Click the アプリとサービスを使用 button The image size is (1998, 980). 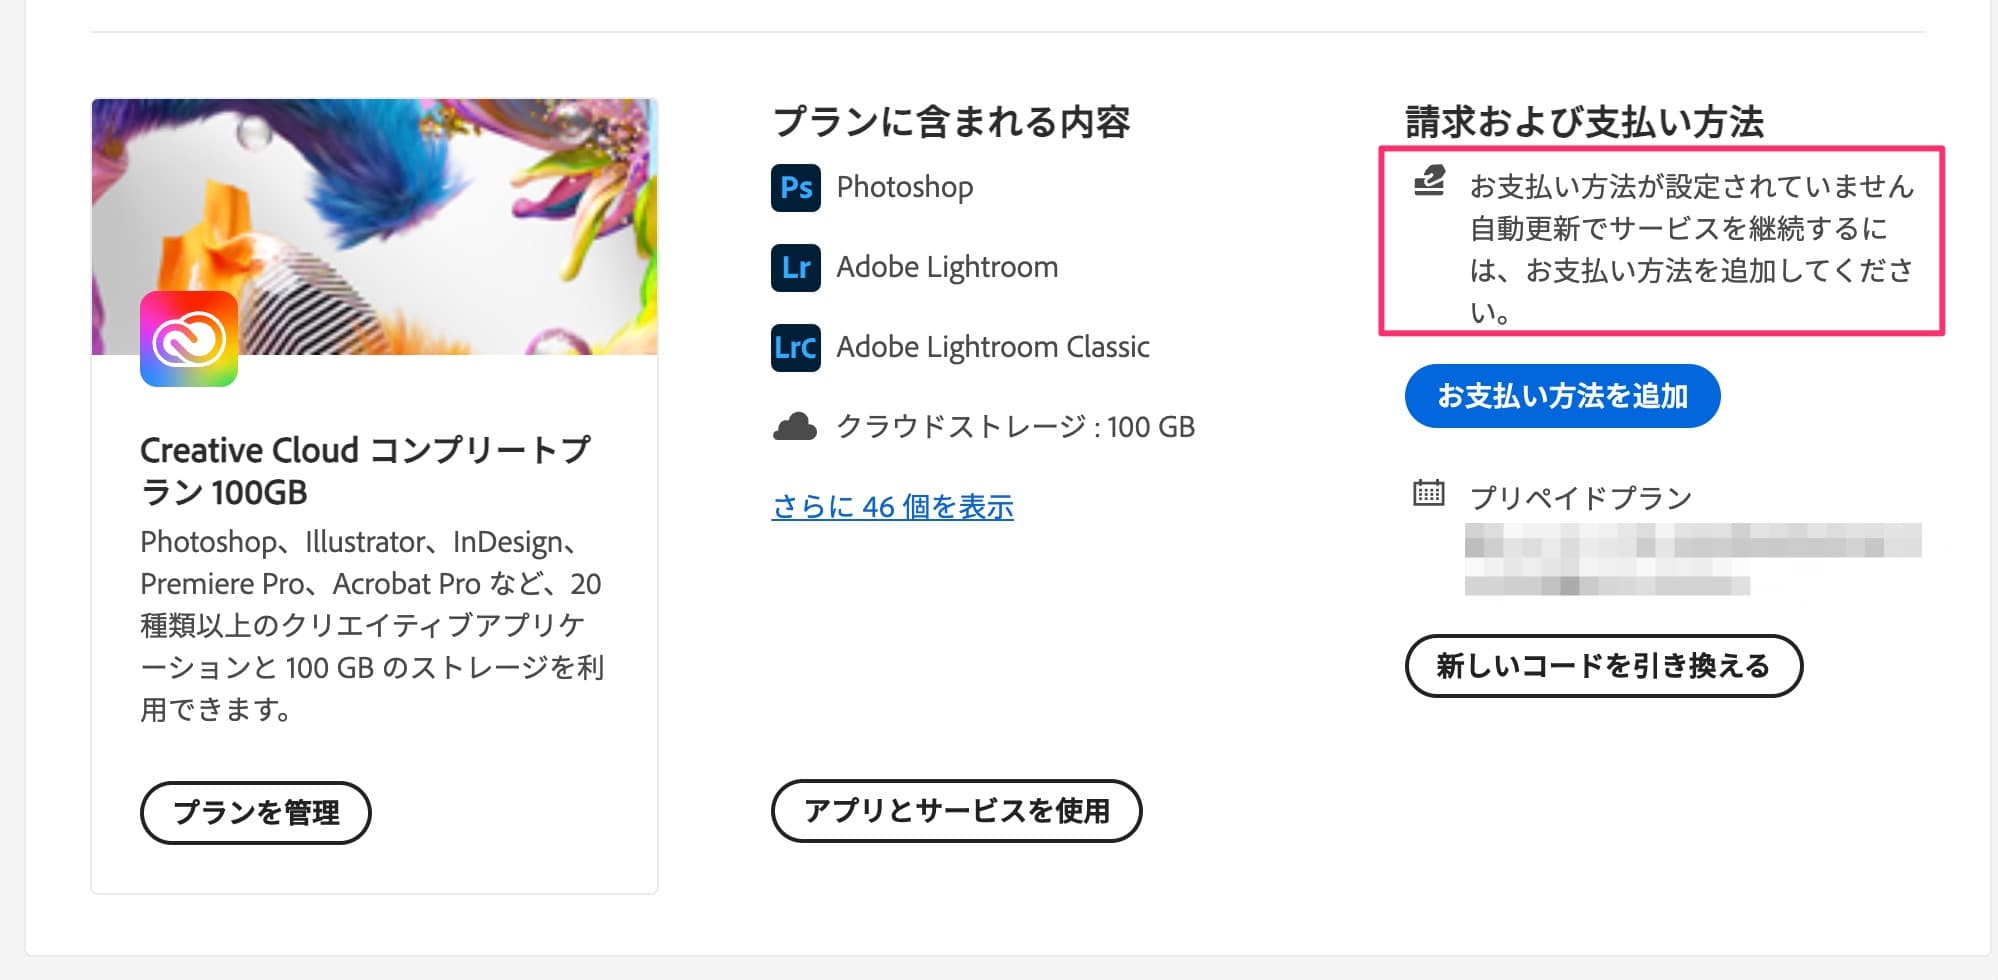[x=957, y=812]
